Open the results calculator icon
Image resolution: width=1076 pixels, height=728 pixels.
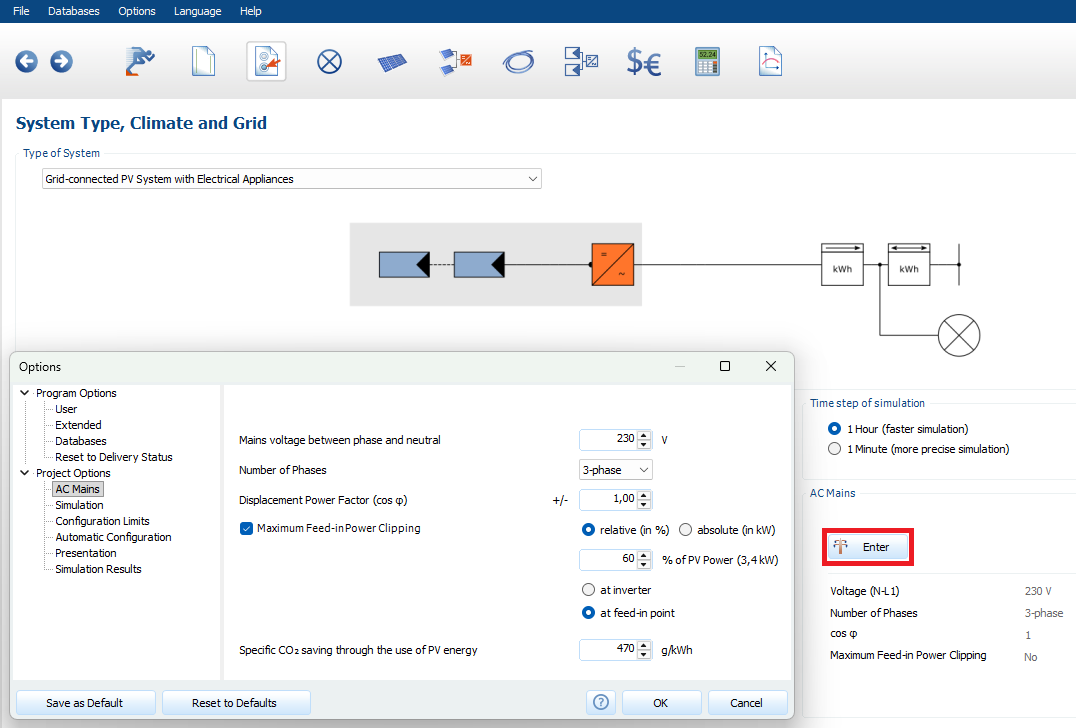click(x=708, y=62)
